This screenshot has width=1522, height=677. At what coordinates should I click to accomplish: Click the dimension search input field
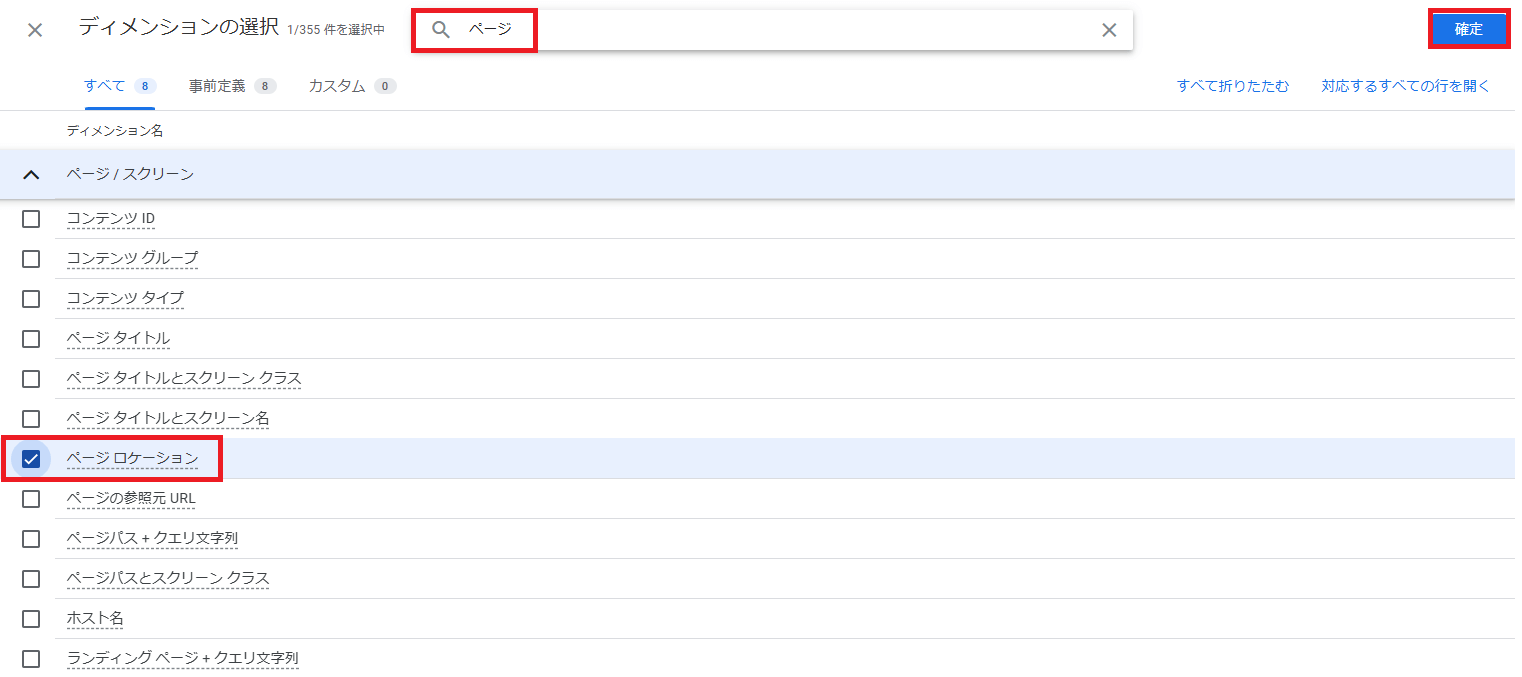click(x=800, y=30)
